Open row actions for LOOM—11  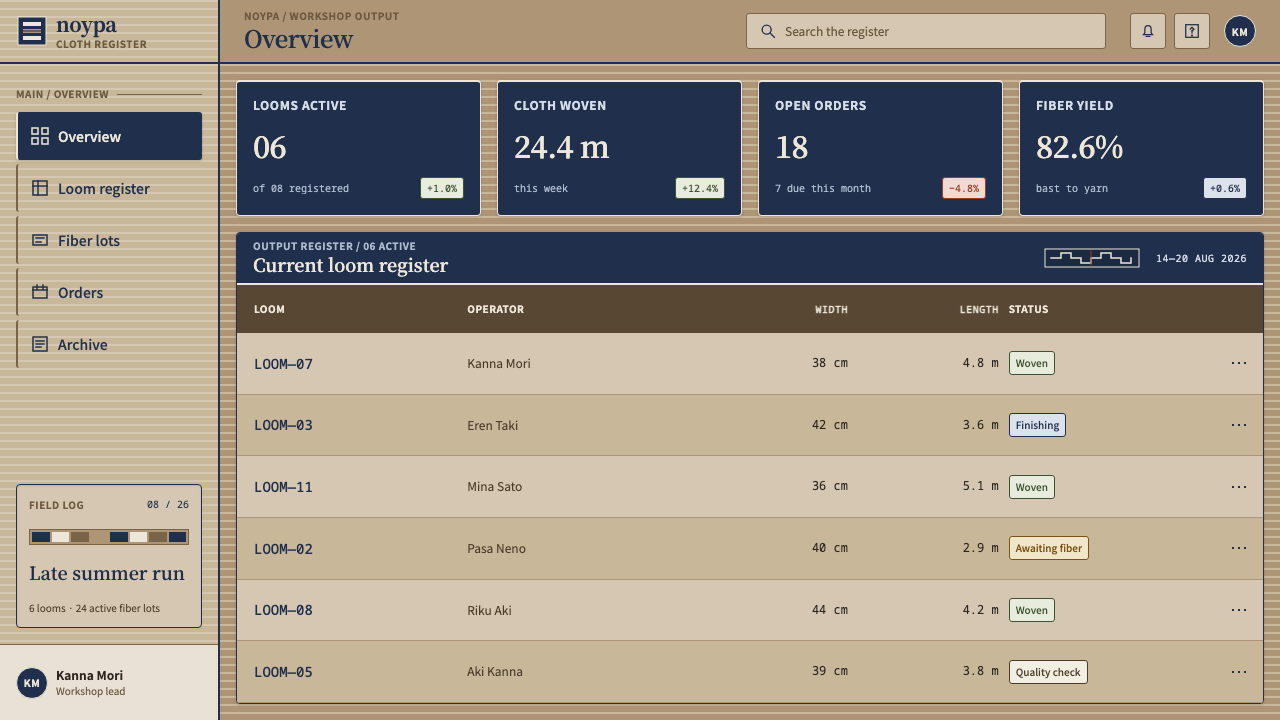1239,487
